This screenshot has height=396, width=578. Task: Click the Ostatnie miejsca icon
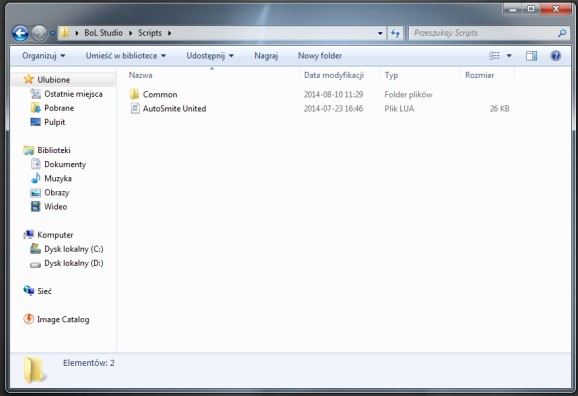click(x=35, y=94)
